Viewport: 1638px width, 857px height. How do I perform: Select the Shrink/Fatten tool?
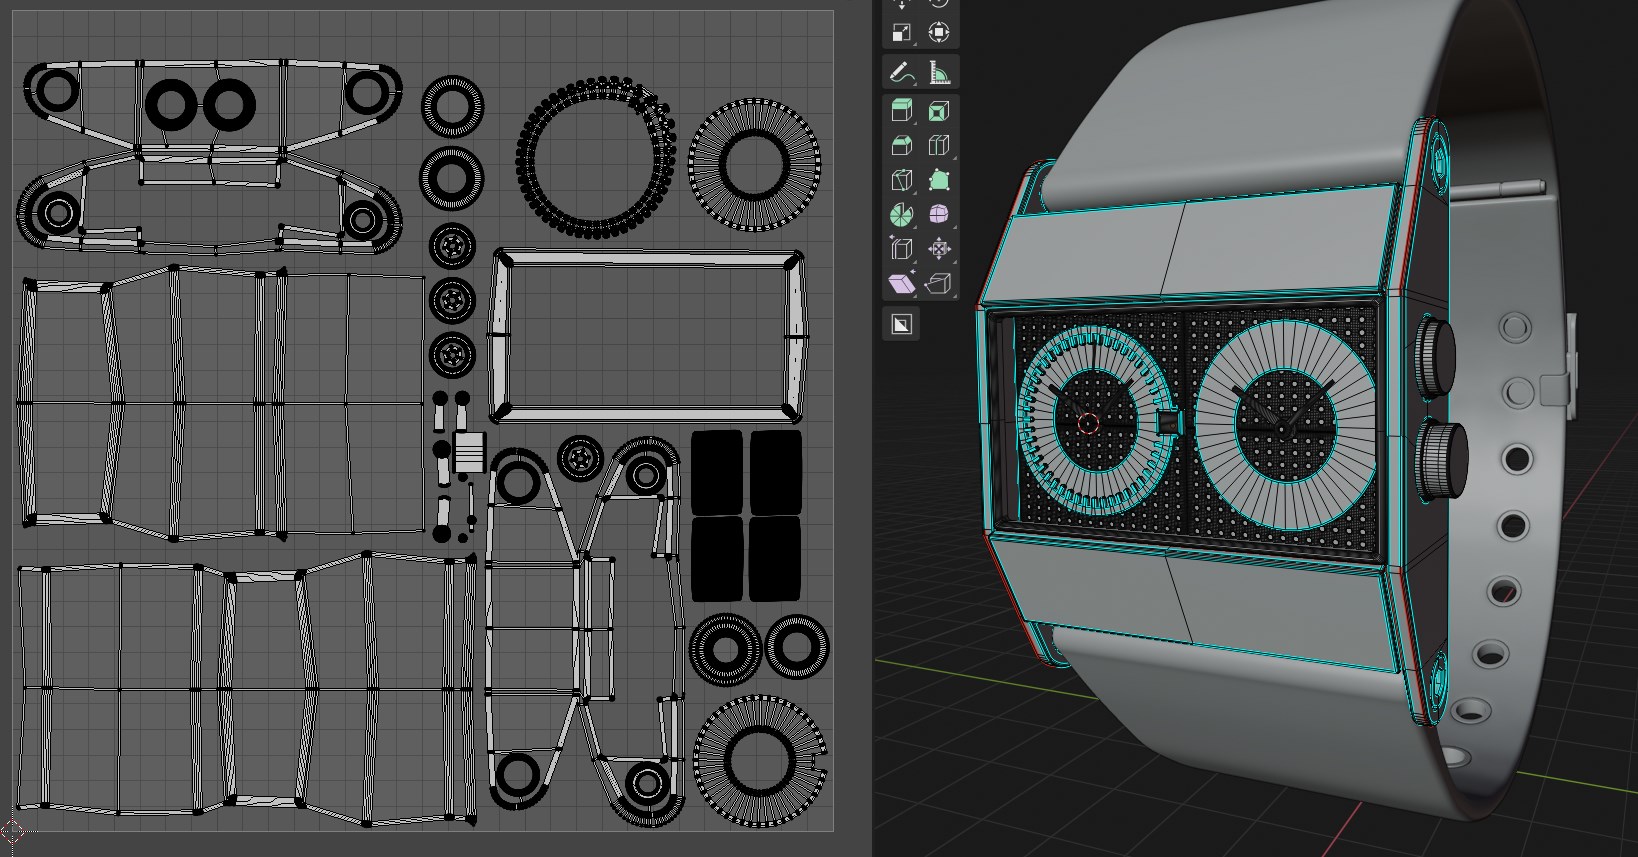[x=938, y=249]
